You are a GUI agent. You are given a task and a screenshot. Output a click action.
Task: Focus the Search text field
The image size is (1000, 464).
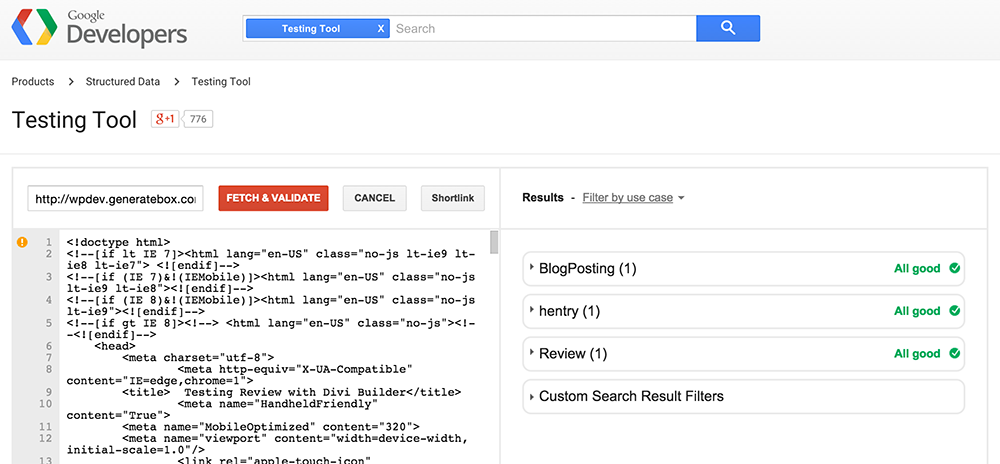[x=543, y=29]
